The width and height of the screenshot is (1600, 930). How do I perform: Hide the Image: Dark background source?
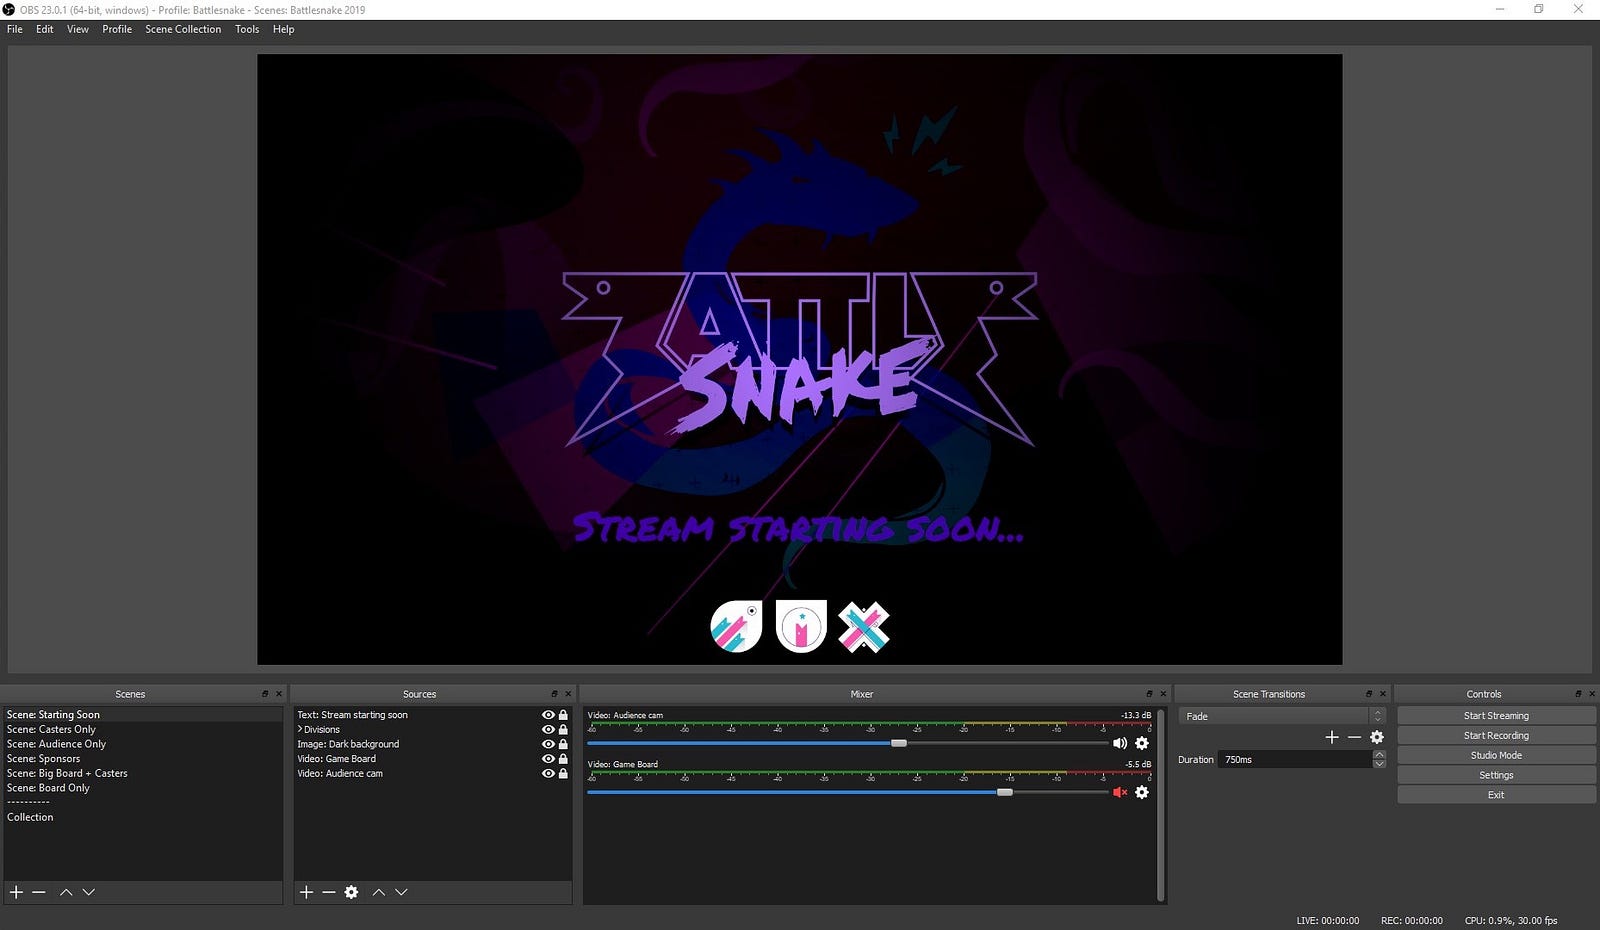tap(548, 744)
